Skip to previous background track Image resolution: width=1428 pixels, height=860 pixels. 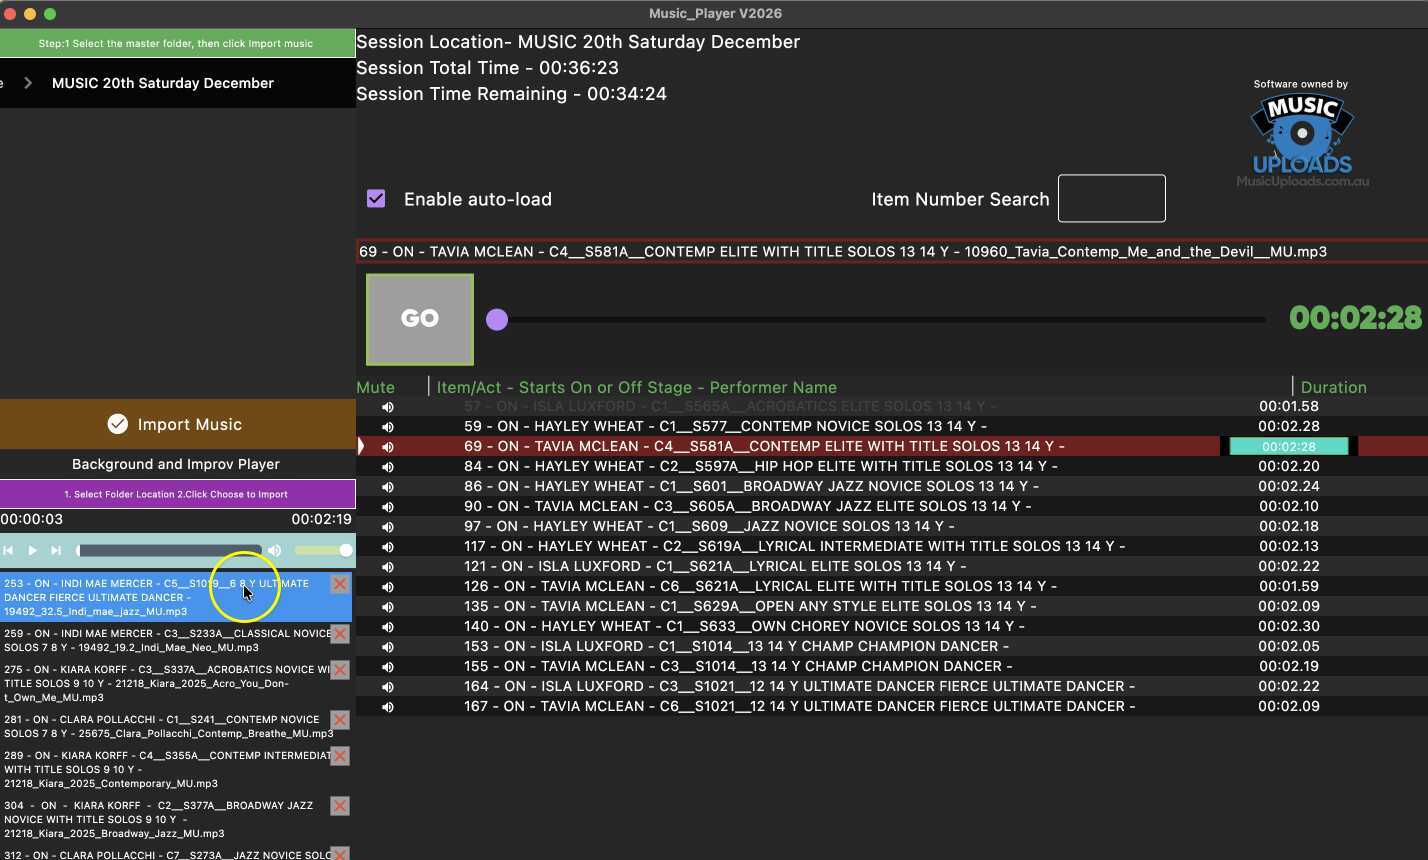pos(9,550)
